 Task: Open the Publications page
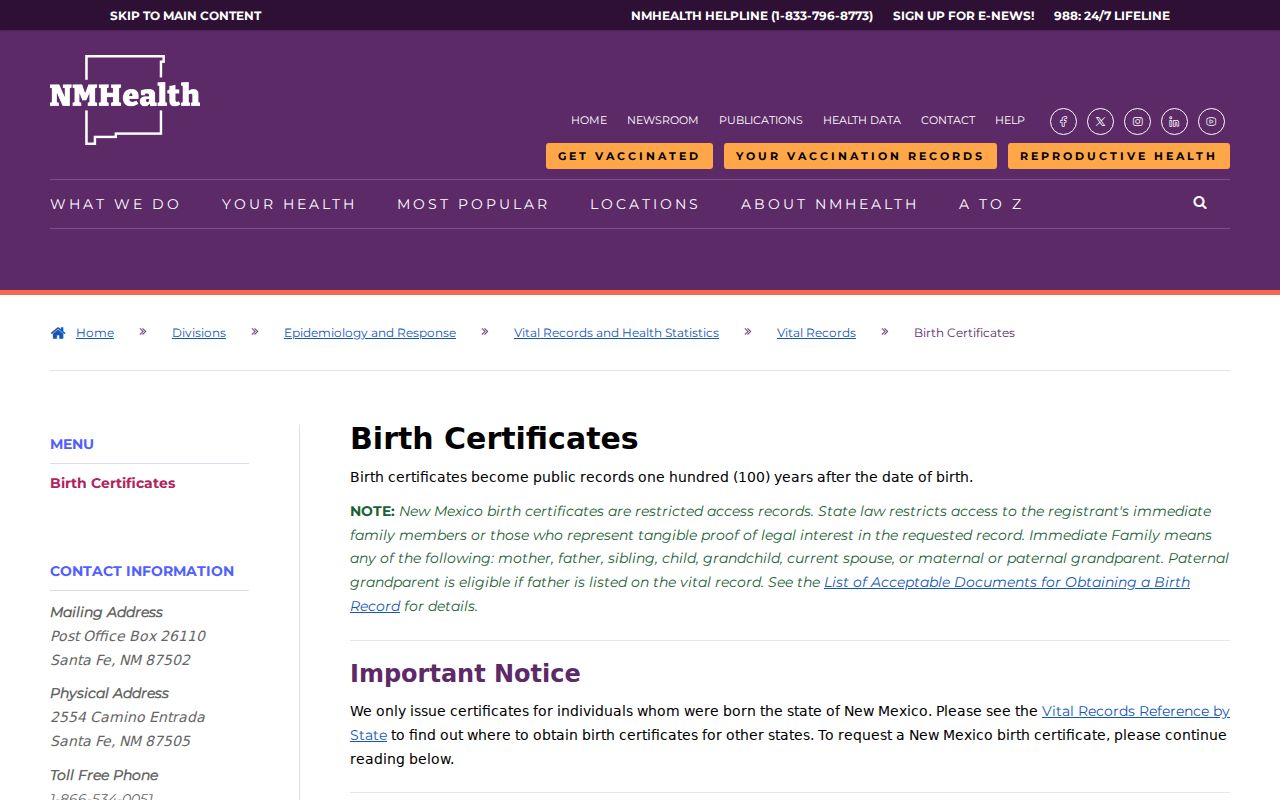761,120
